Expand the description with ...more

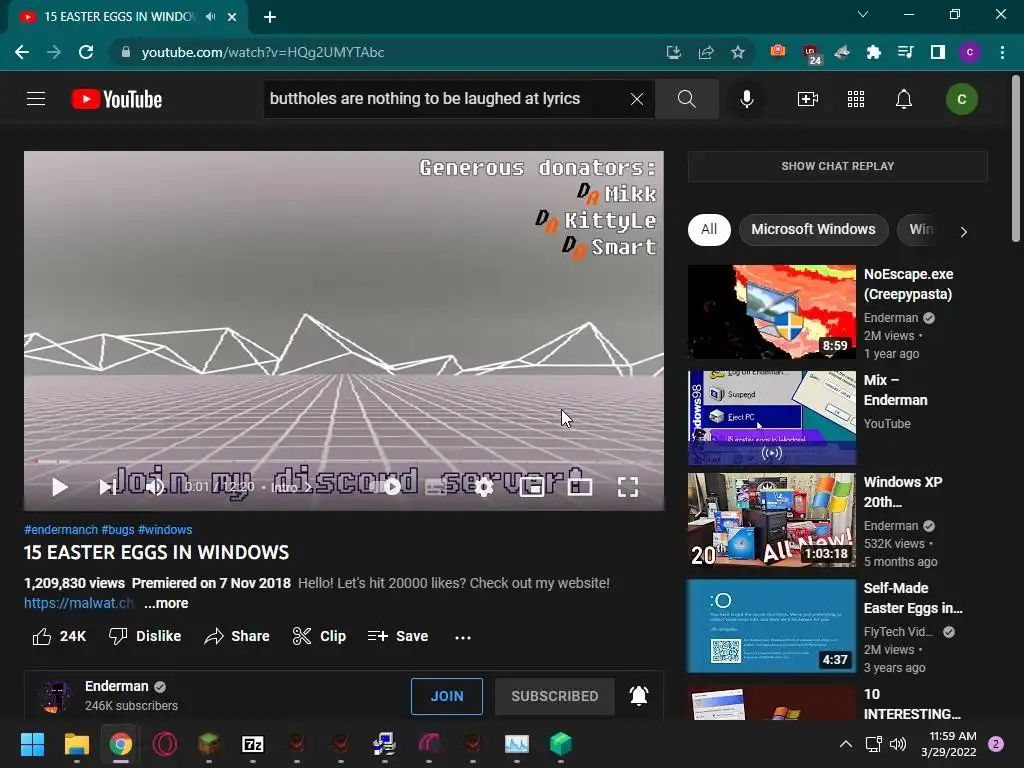tap(166, 603)
